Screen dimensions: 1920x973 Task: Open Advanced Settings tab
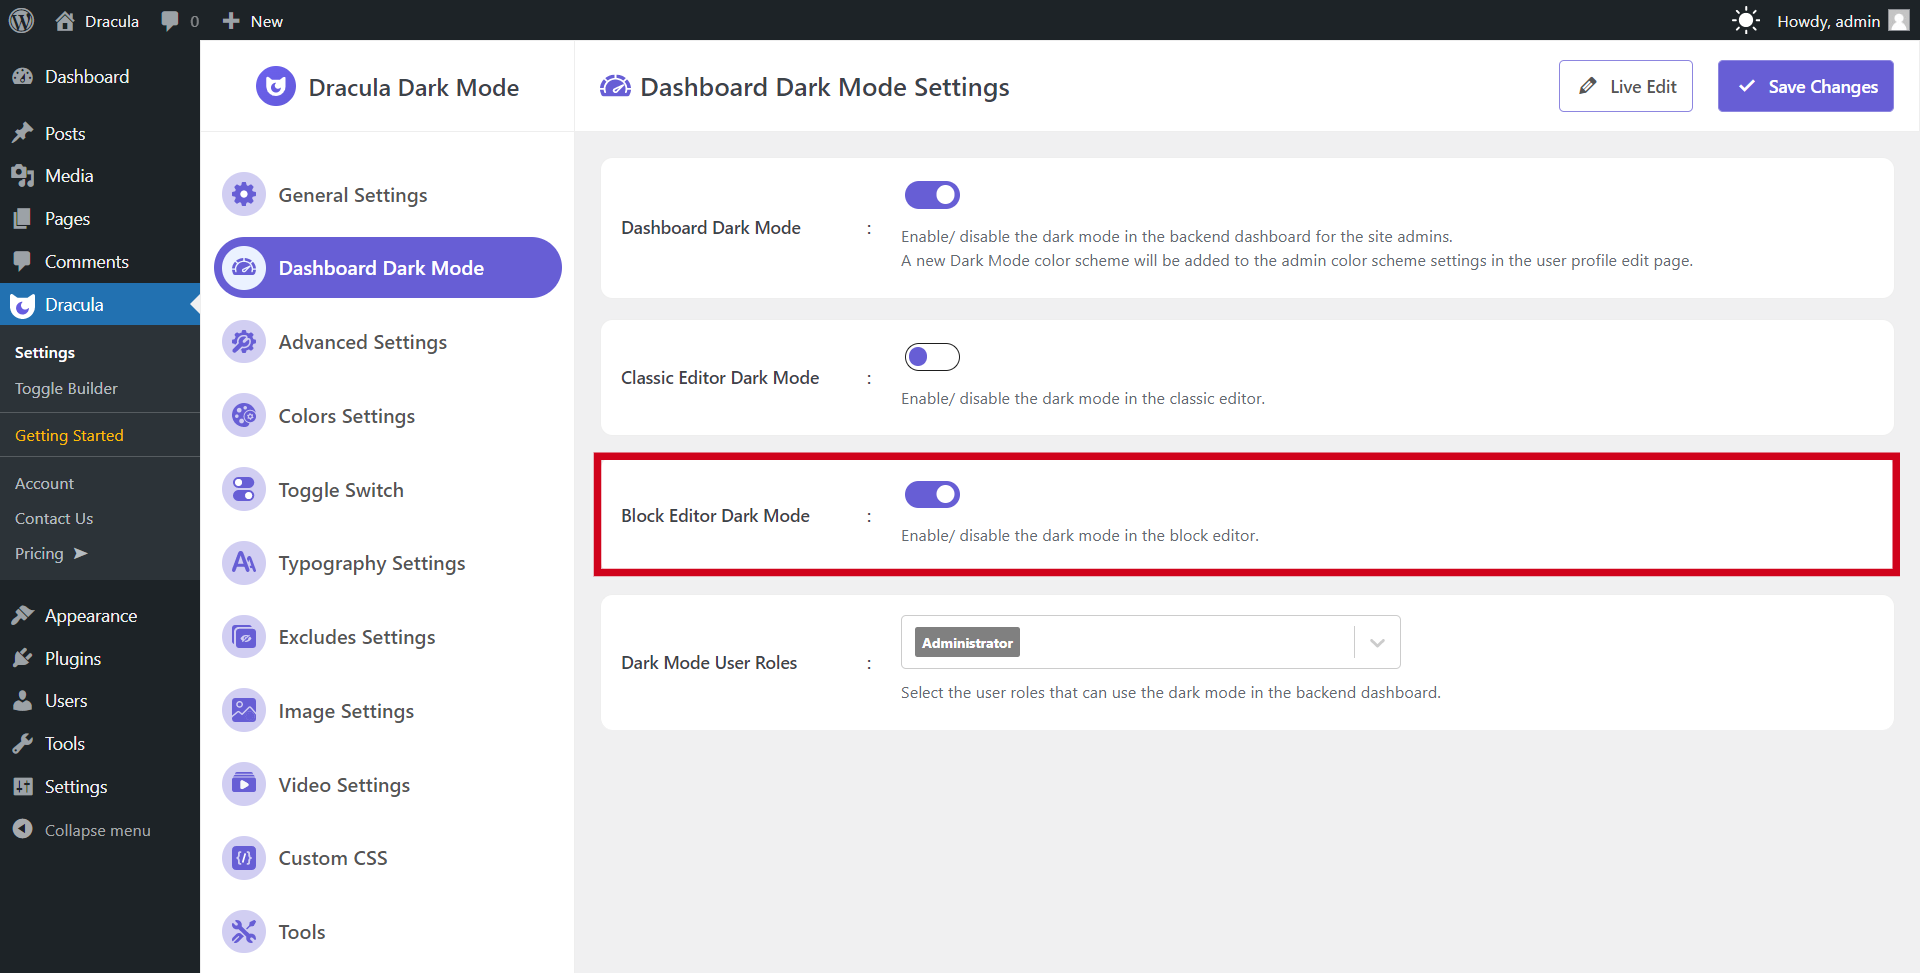(x=388, y=342)
